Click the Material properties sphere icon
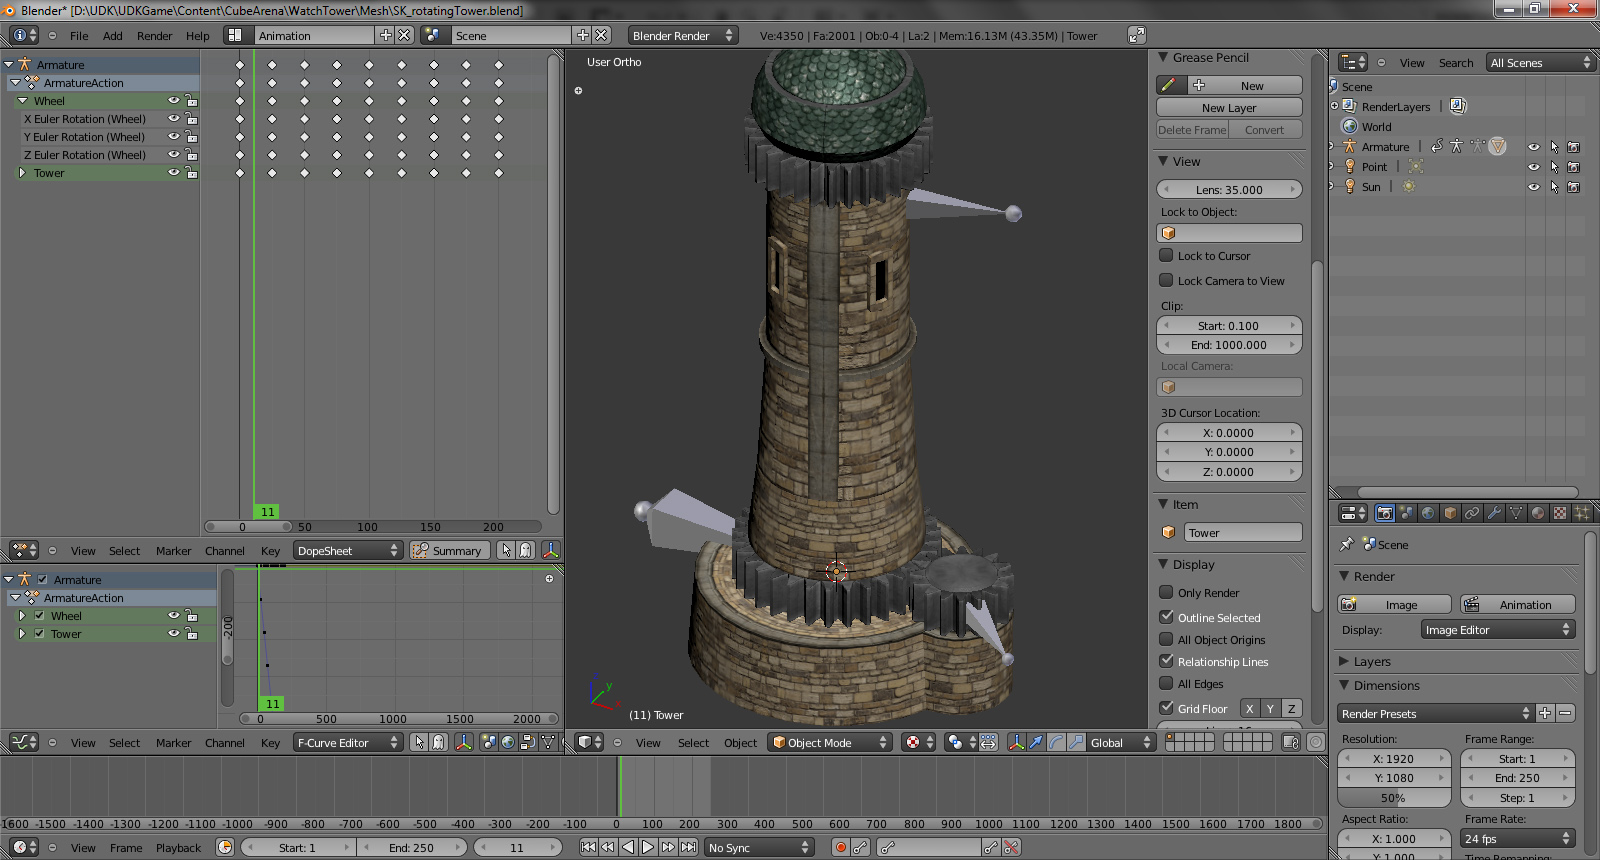 click(1538, 513)
